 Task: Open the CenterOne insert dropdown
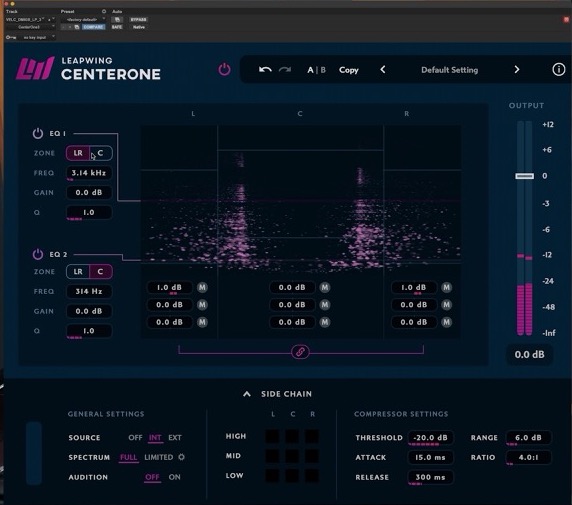coord(31,27)
